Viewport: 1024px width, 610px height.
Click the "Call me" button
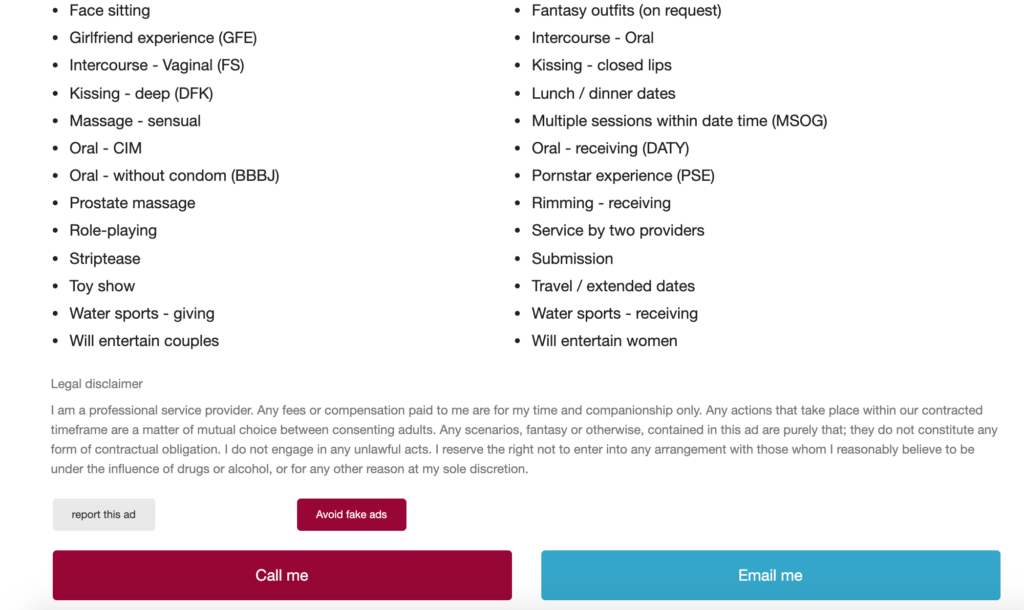click(x=282, y=575)
